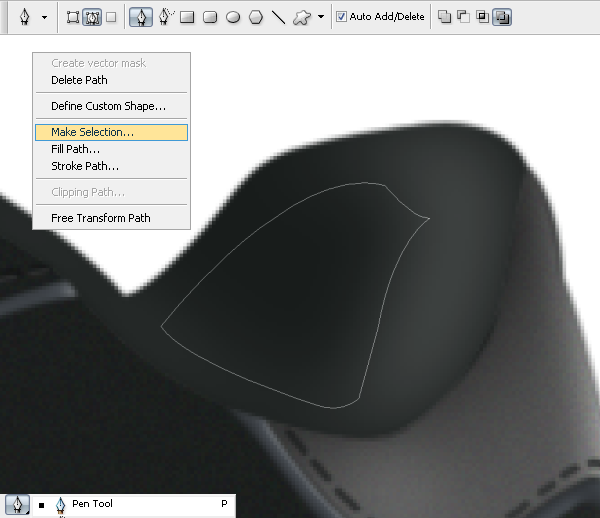Image resolution: width=600 pixels, height=518 pixels.
Task: Select the Rounded Rectangle tool
Action: point(210,17)
